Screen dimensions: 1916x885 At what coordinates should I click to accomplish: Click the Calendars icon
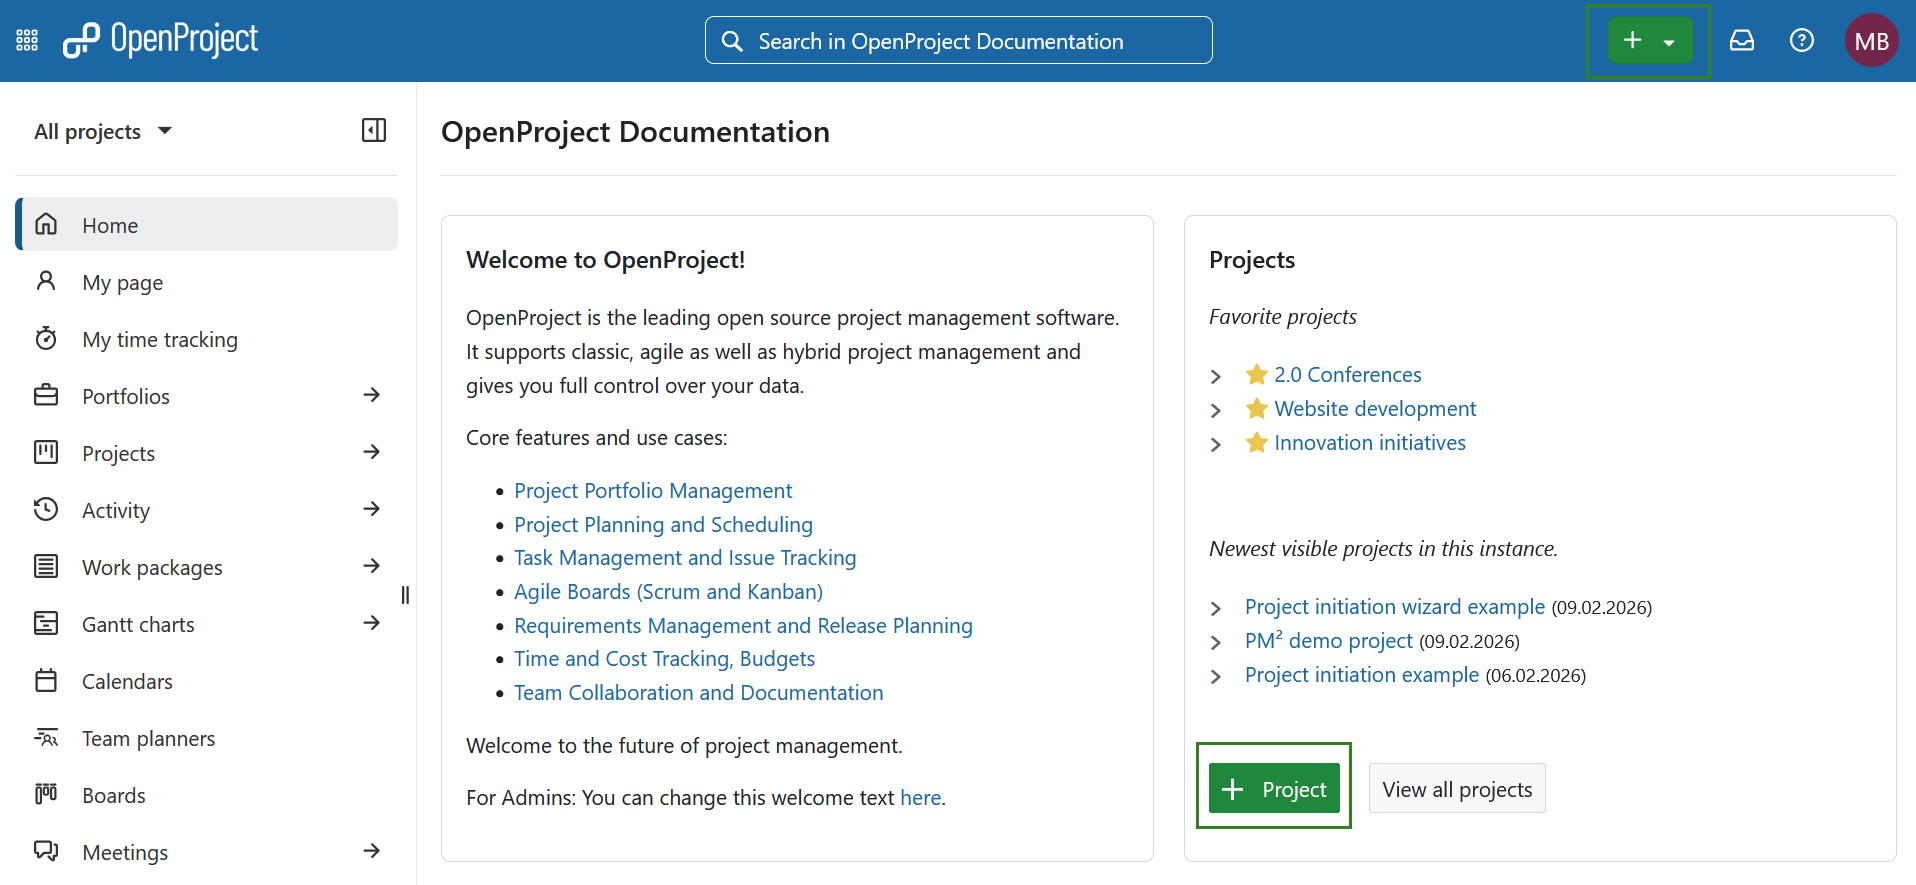point(46,680)
